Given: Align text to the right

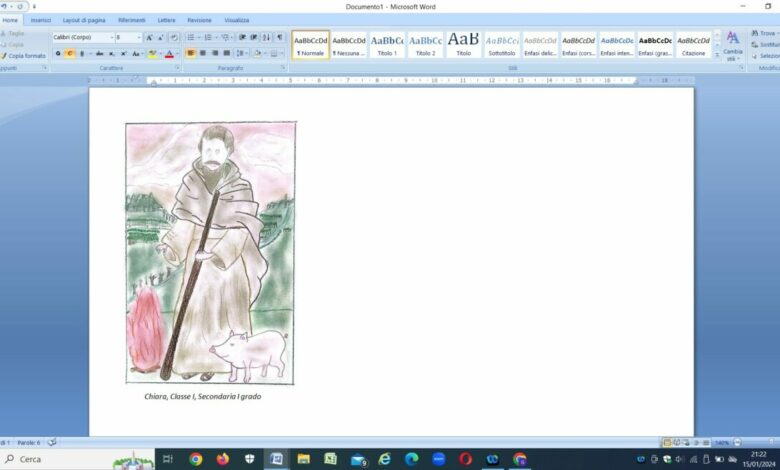Looking at the screenshot, I should [215, 53].
